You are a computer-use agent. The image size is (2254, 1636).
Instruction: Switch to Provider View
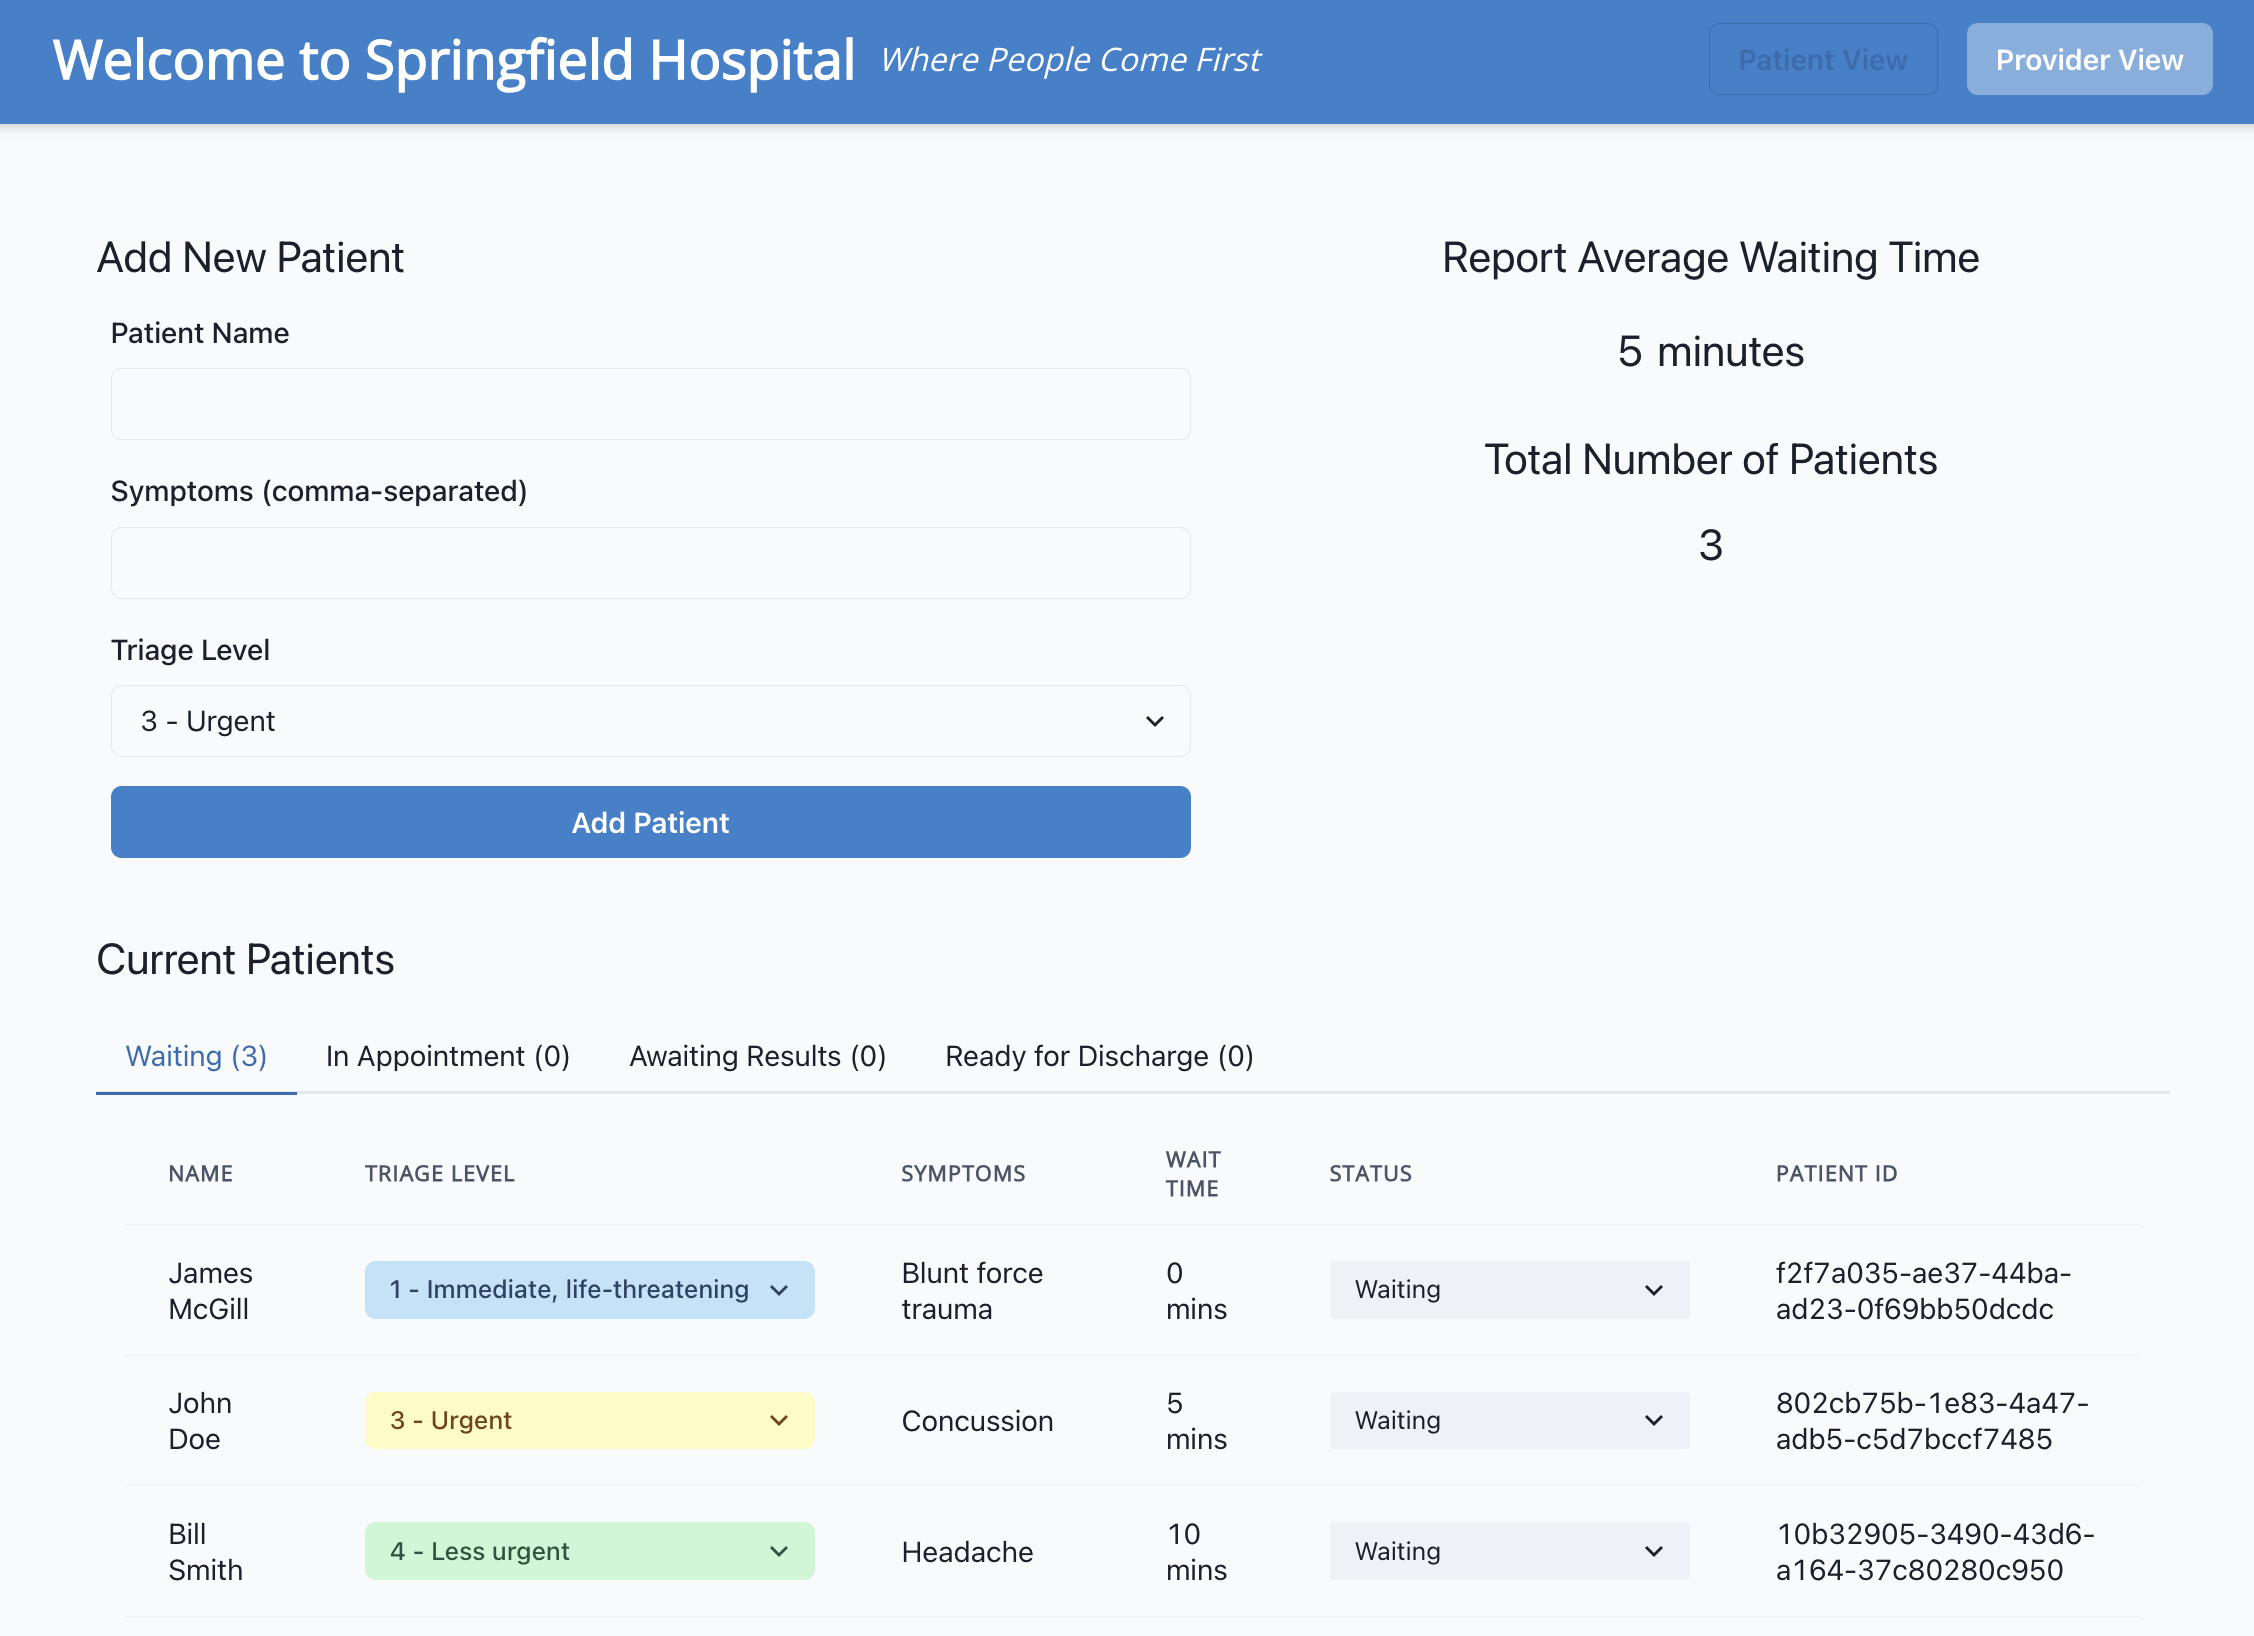coord(2088,60)
